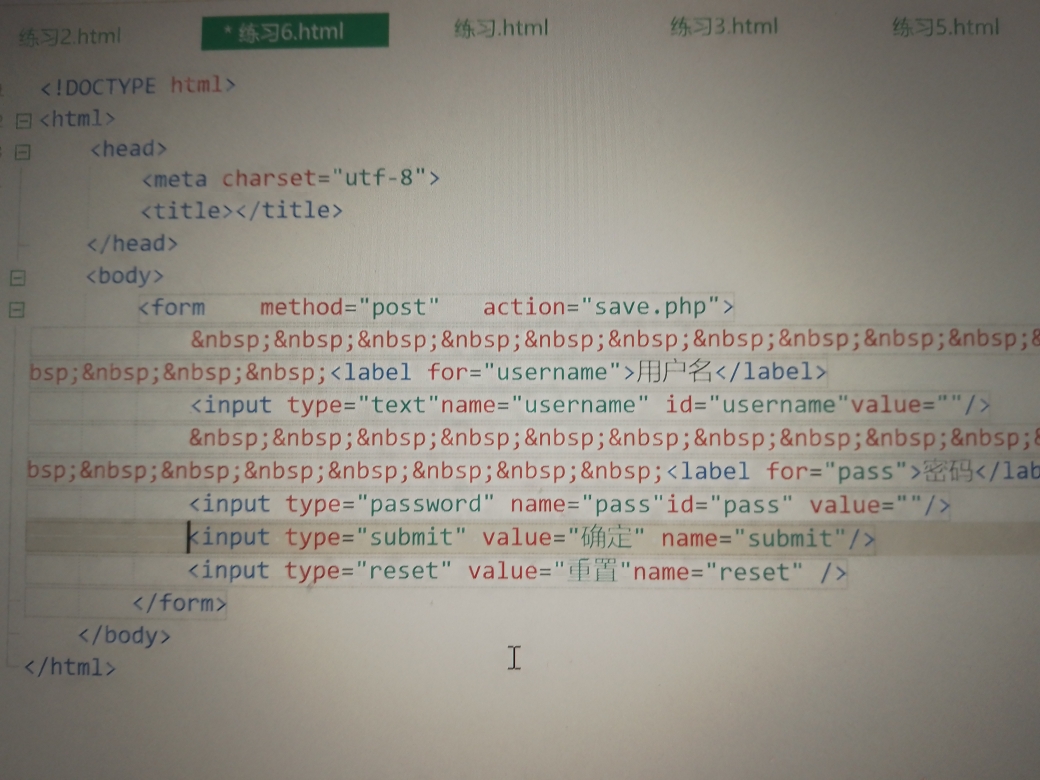Click the <title></title> line
The image size is (1040, 780).
(x=241, y=210)
